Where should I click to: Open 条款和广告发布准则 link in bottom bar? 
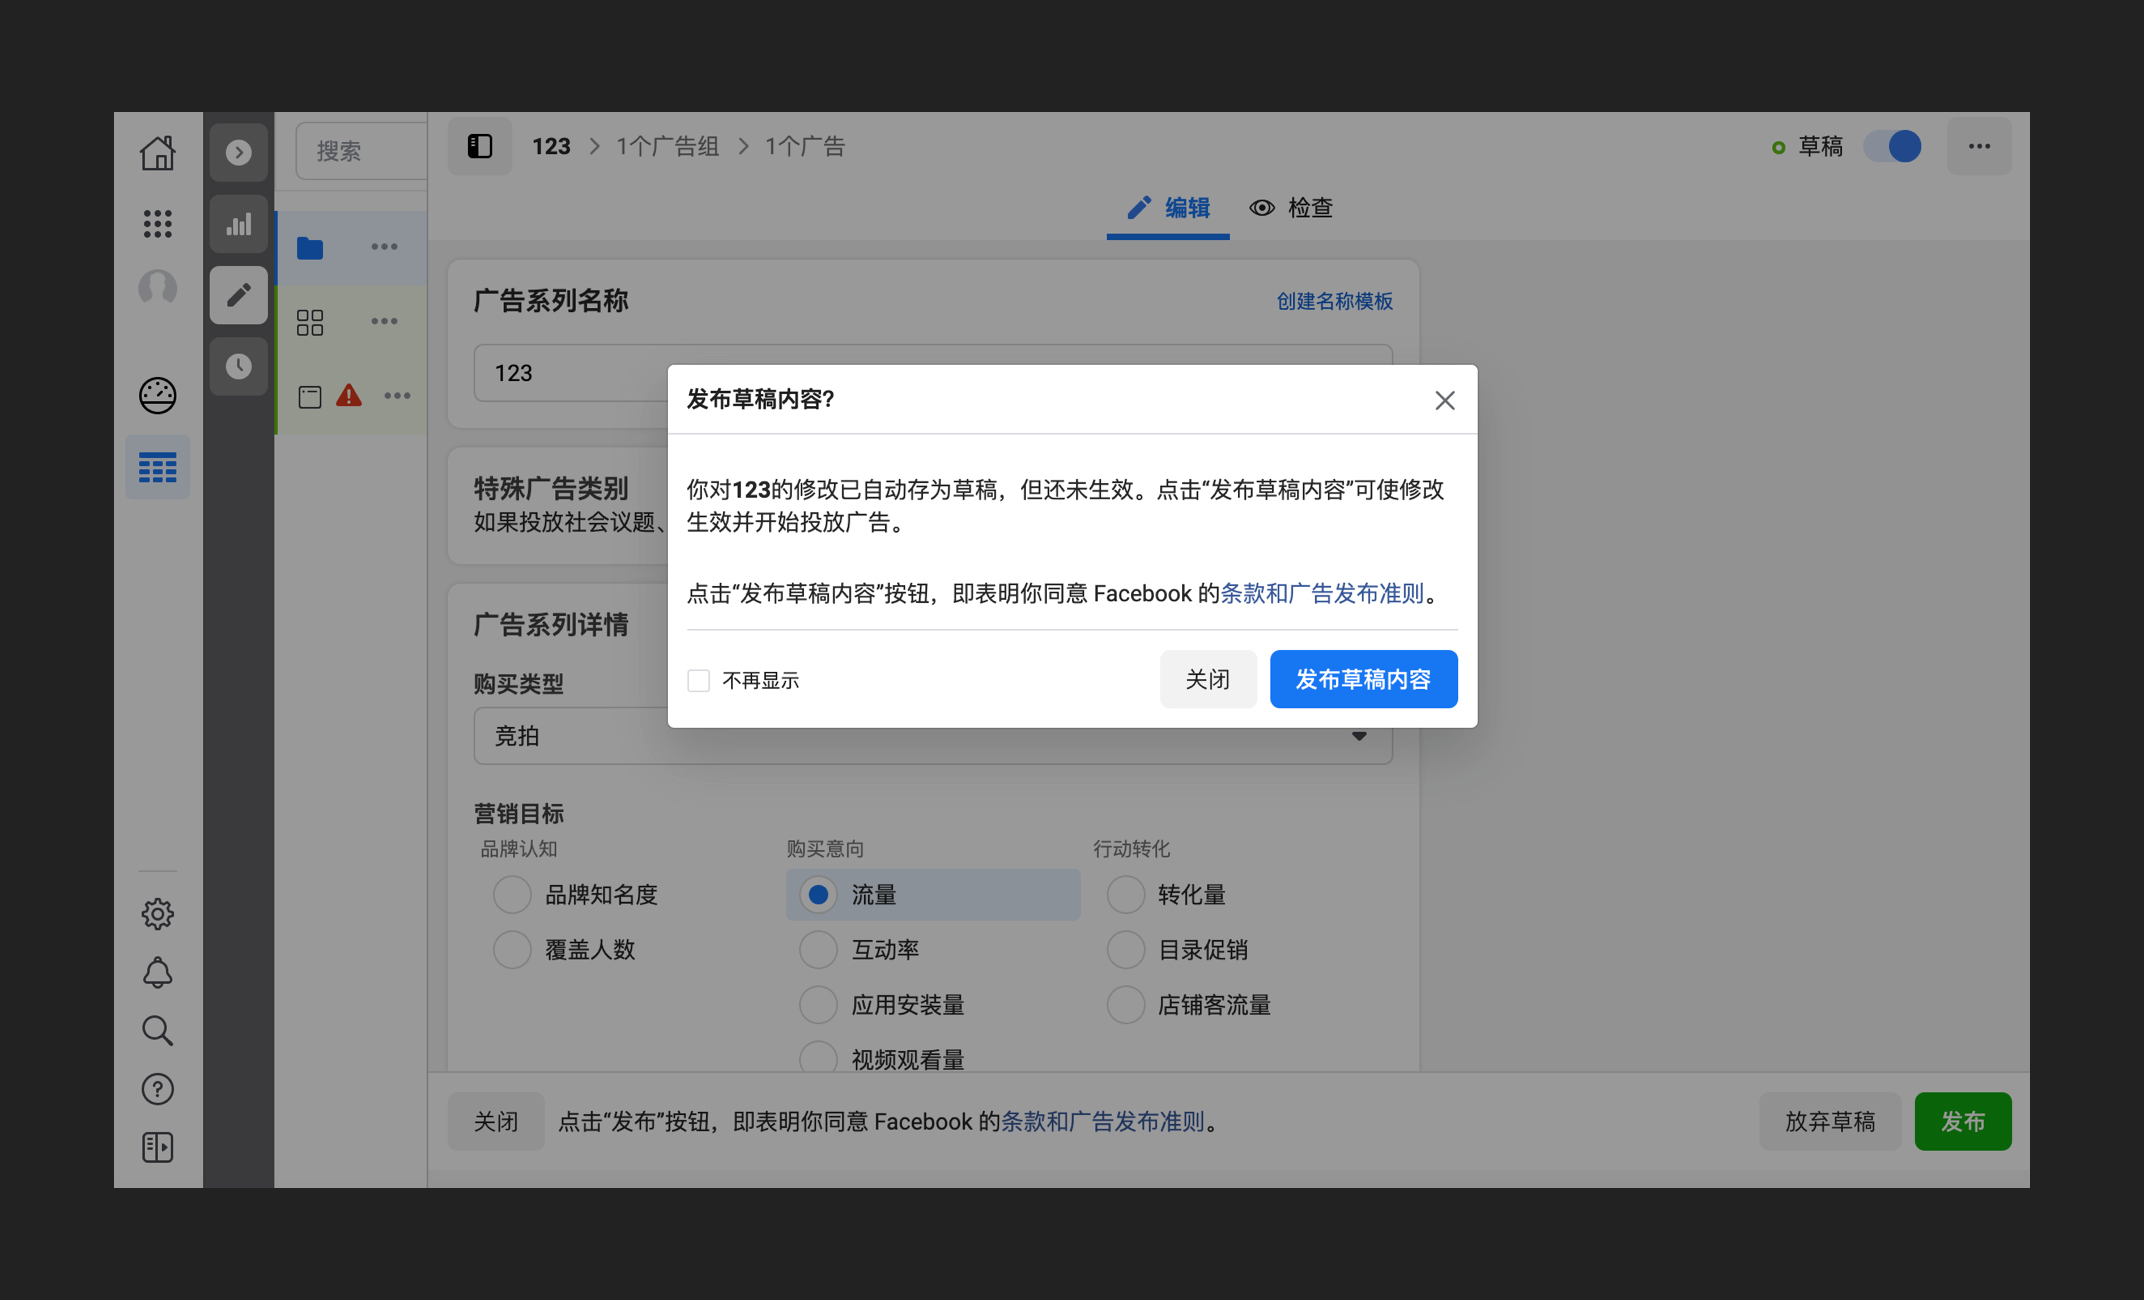coord(1103,1121)
